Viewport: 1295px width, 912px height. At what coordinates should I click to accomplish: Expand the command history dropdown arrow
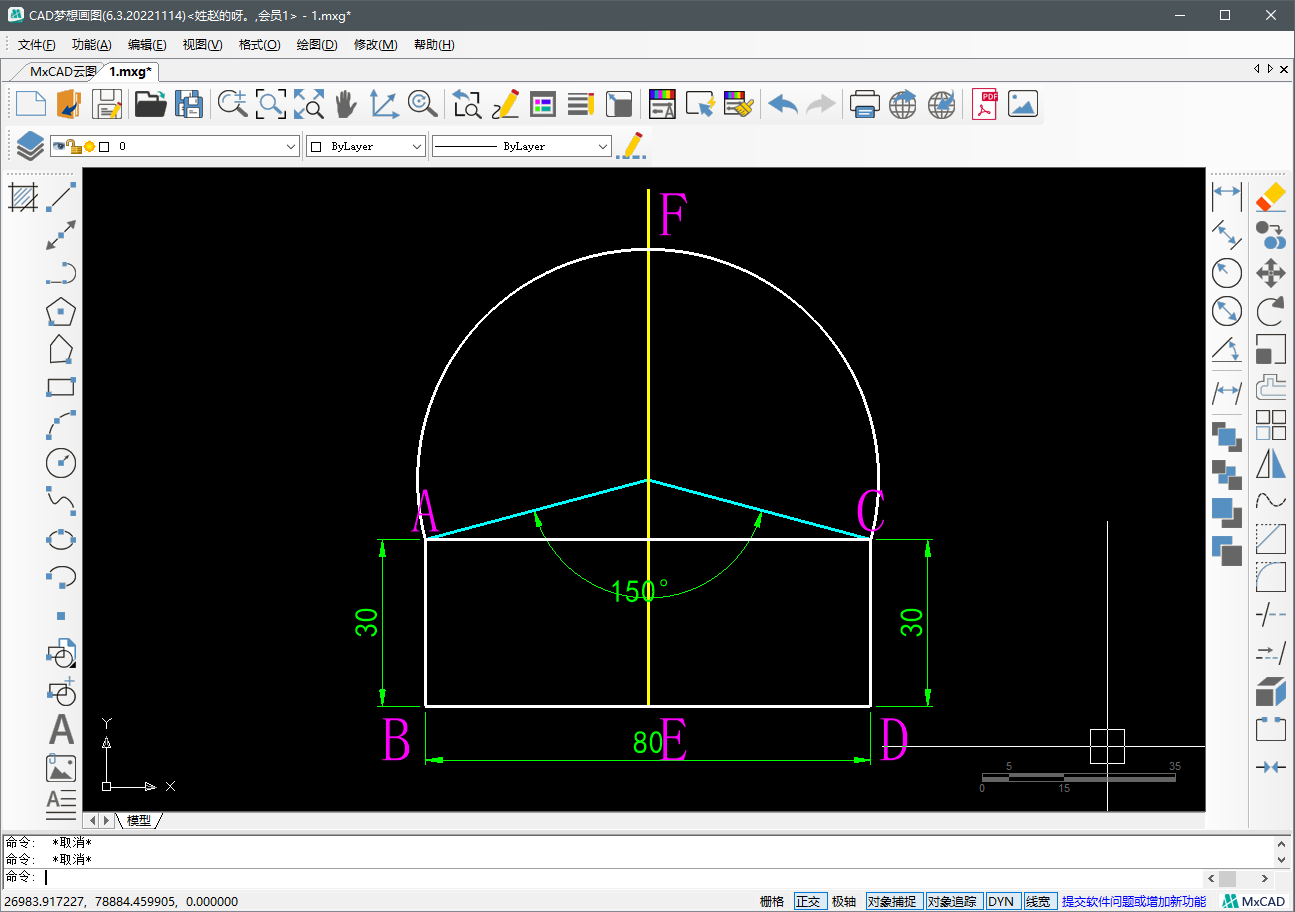[1283, 859]
